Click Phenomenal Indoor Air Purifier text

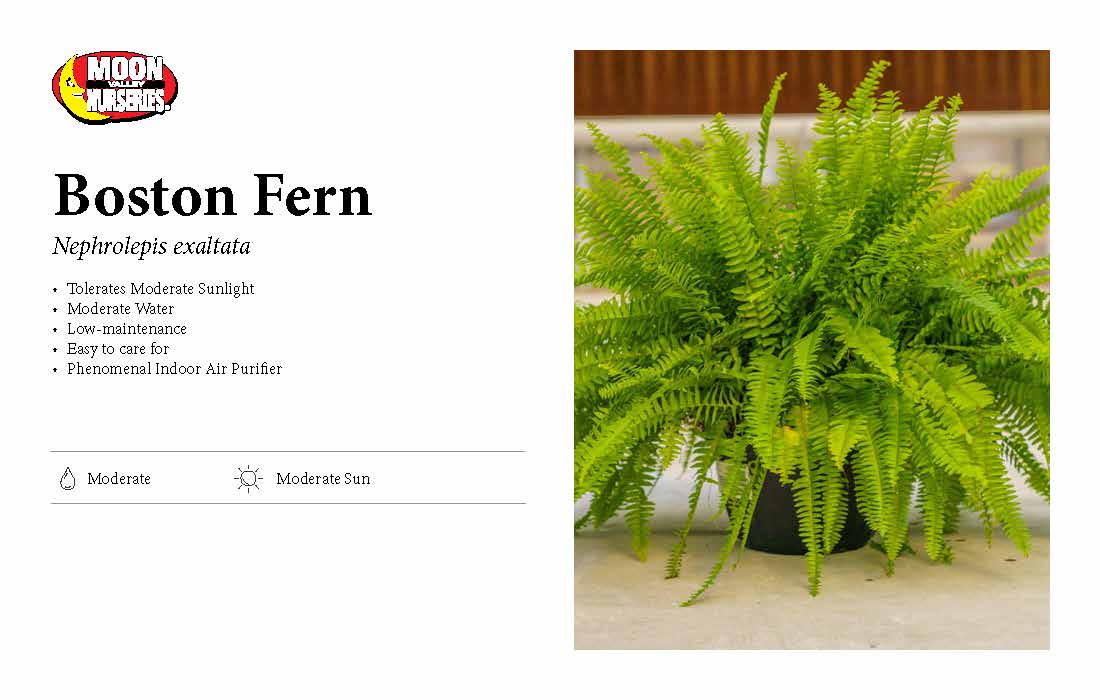point(174,369)
